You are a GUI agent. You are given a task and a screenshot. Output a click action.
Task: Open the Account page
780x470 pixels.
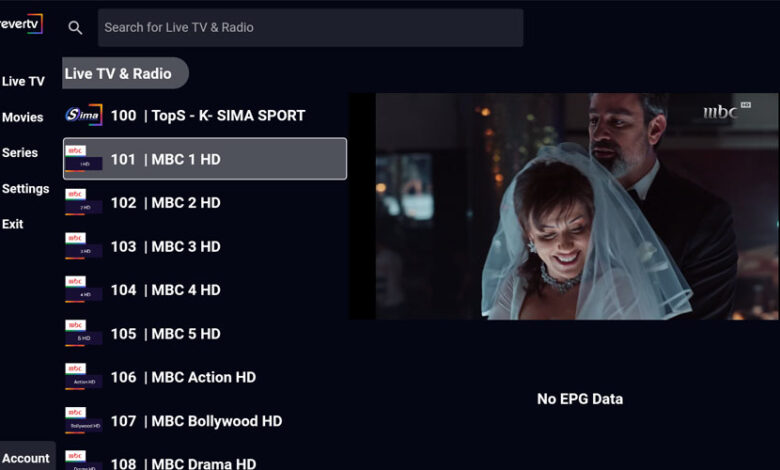tap(26, 458)
